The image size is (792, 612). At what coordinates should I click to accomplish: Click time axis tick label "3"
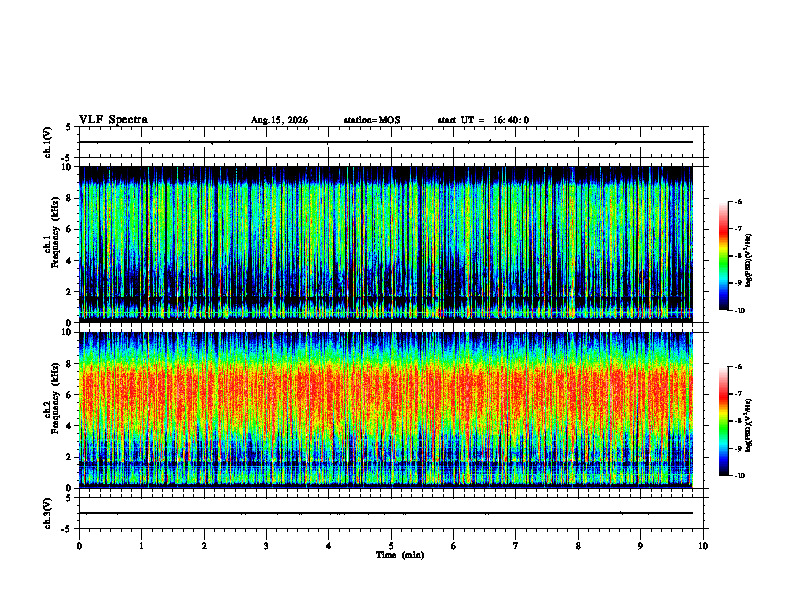(267, 546)
